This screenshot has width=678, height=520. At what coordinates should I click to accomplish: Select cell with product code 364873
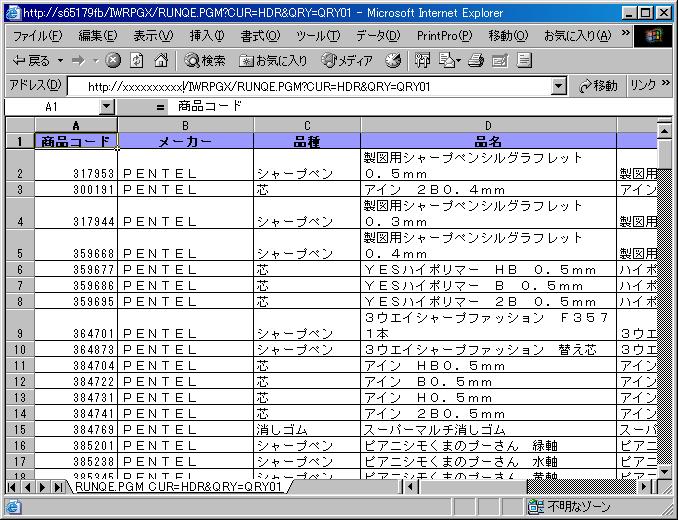76,349
